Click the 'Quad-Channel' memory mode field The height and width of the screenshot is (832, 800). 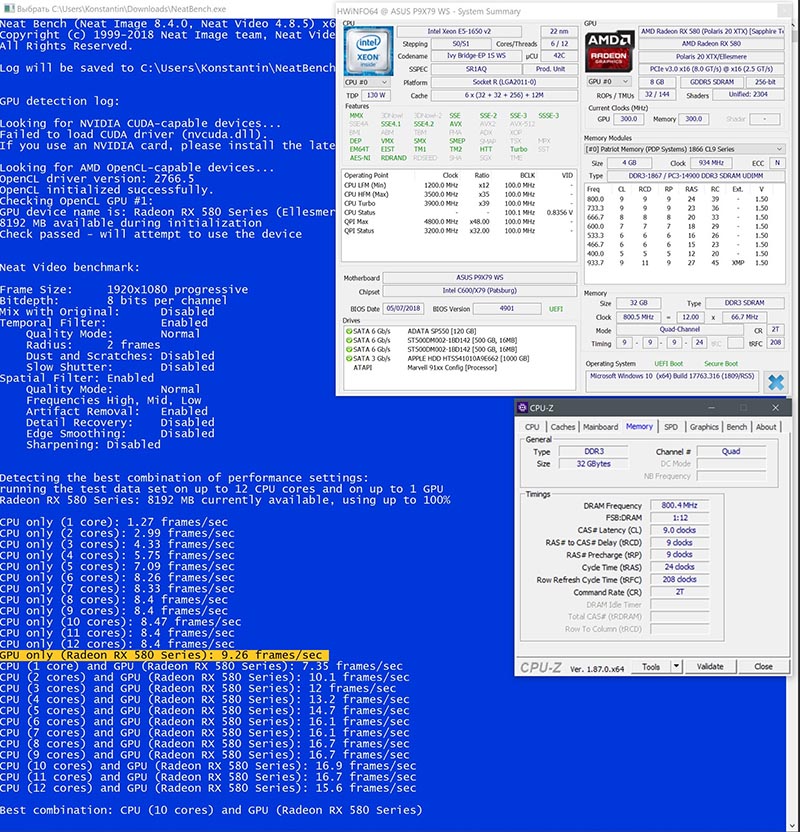click(680, 330)
